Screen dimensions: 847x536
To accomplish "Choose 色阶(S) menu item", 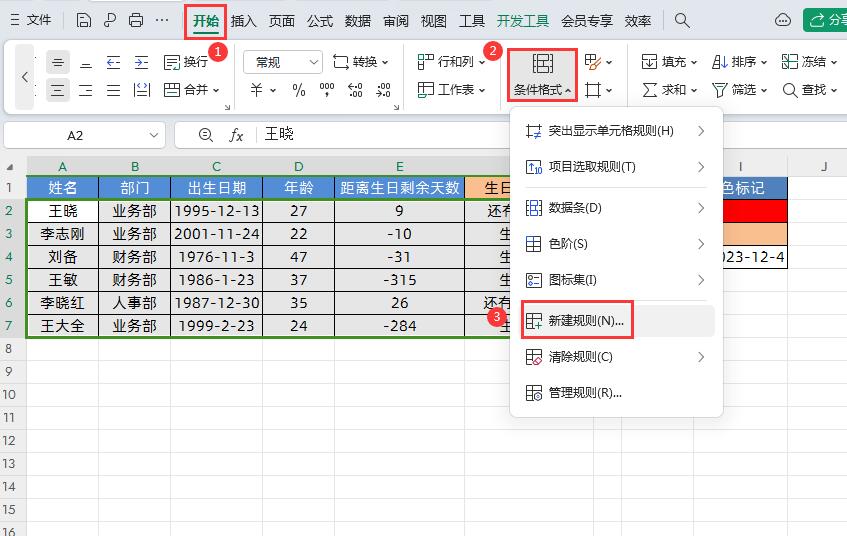I will [x=616, y=244].
